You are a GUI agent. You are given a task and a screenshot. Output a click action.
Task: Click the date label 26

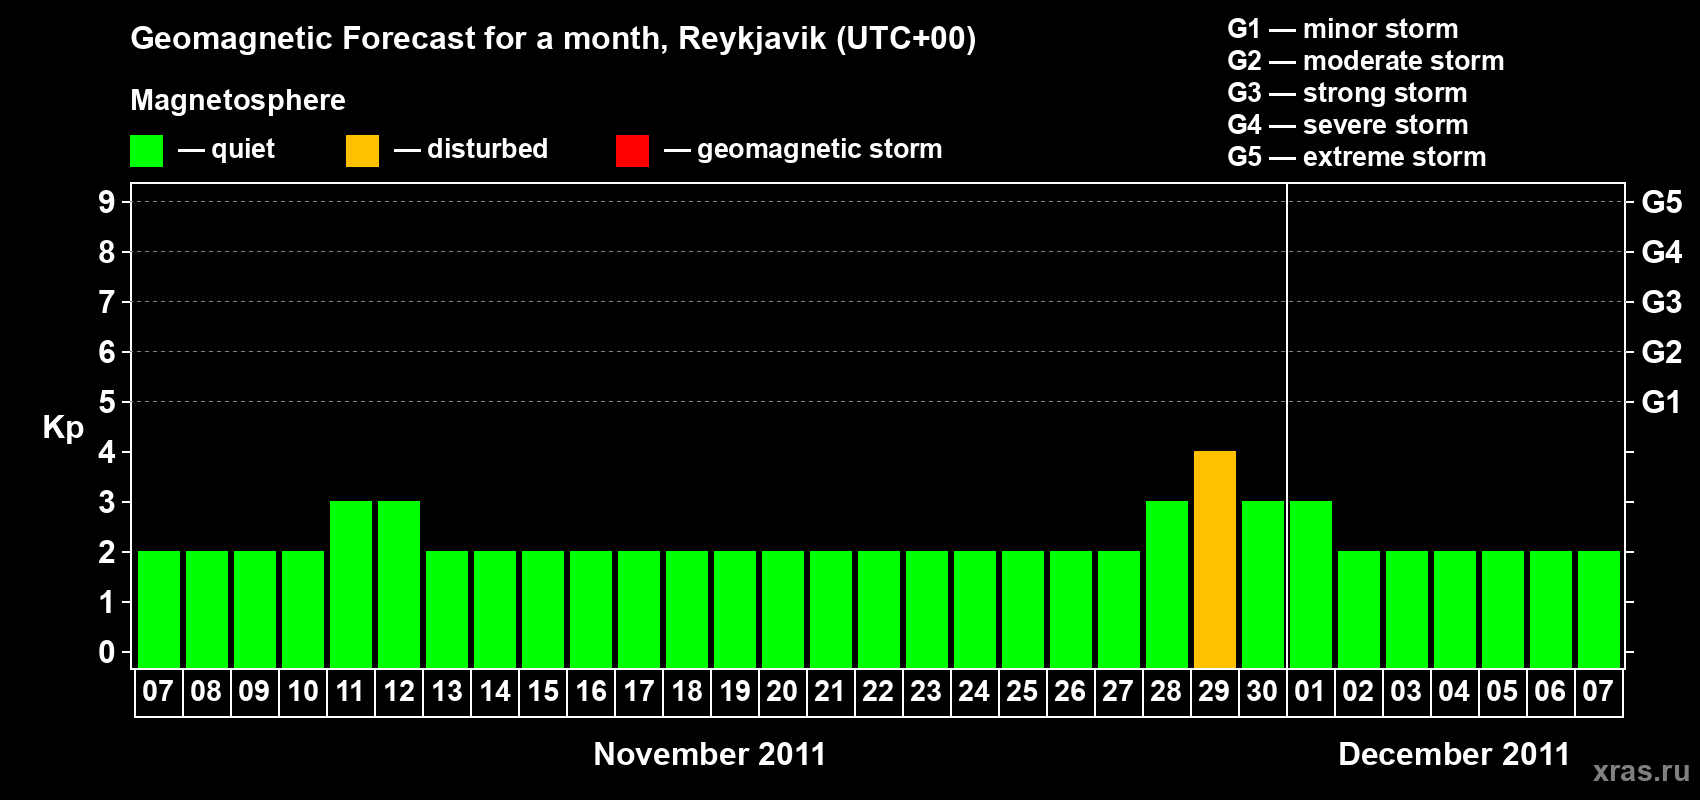(1071, 691)
